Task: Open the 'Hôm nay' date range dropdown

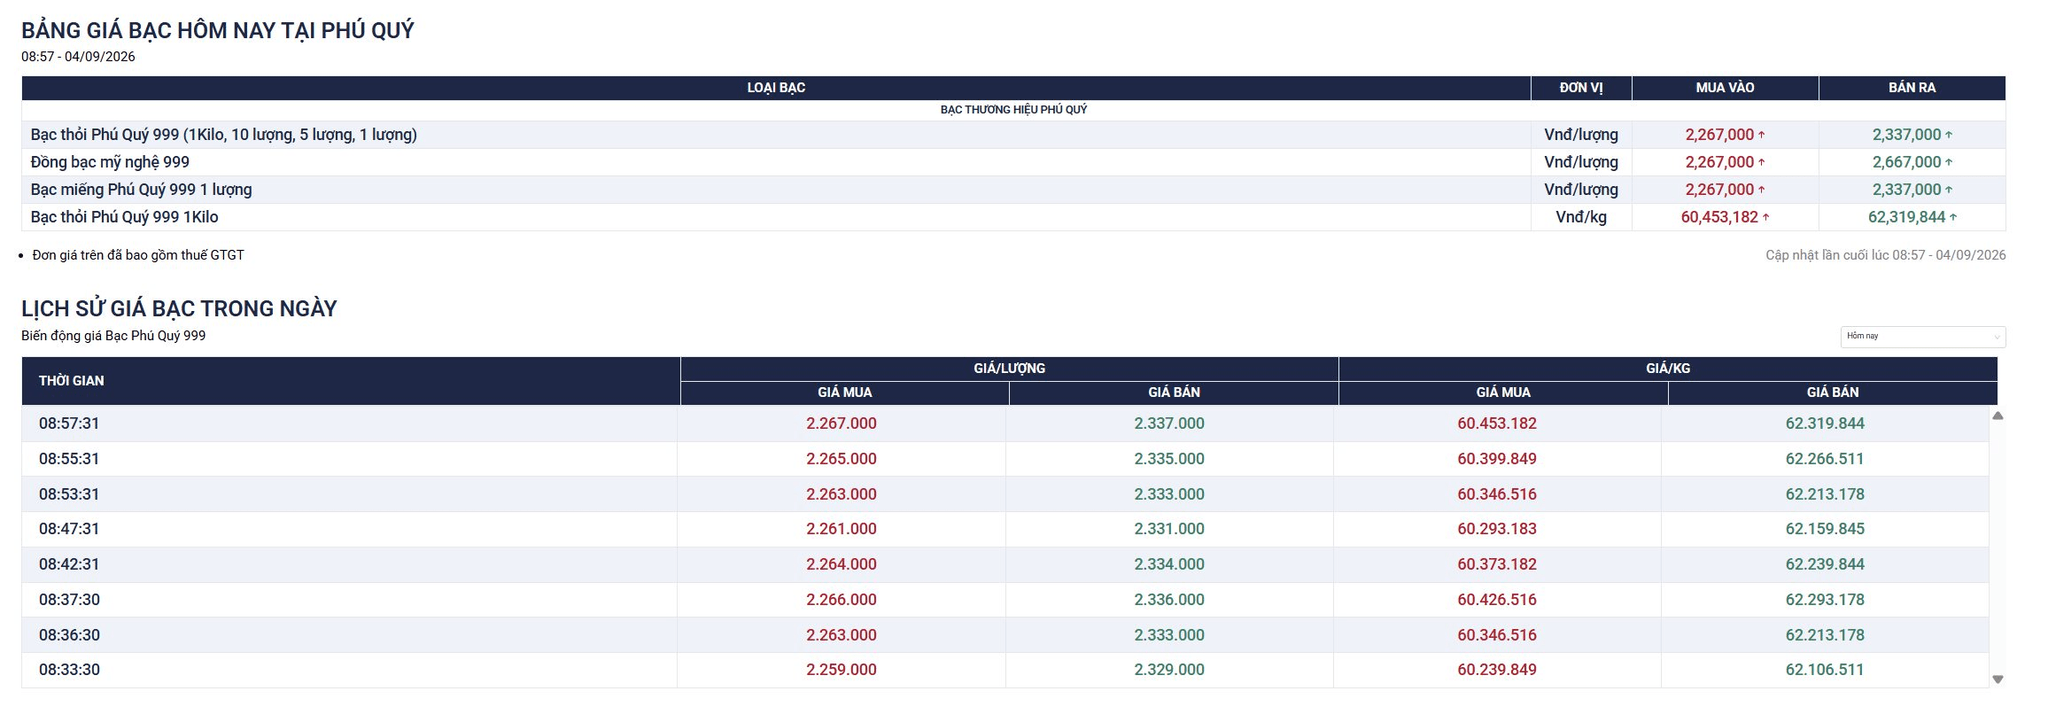Action: point(1922,337)
